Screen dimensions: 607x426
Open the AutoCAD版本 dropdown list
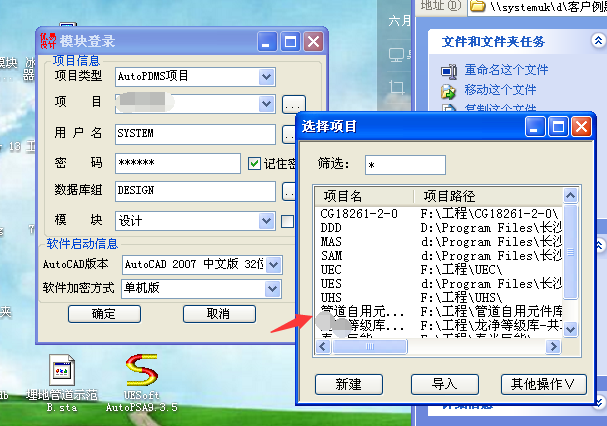click(x=273, y=265)
